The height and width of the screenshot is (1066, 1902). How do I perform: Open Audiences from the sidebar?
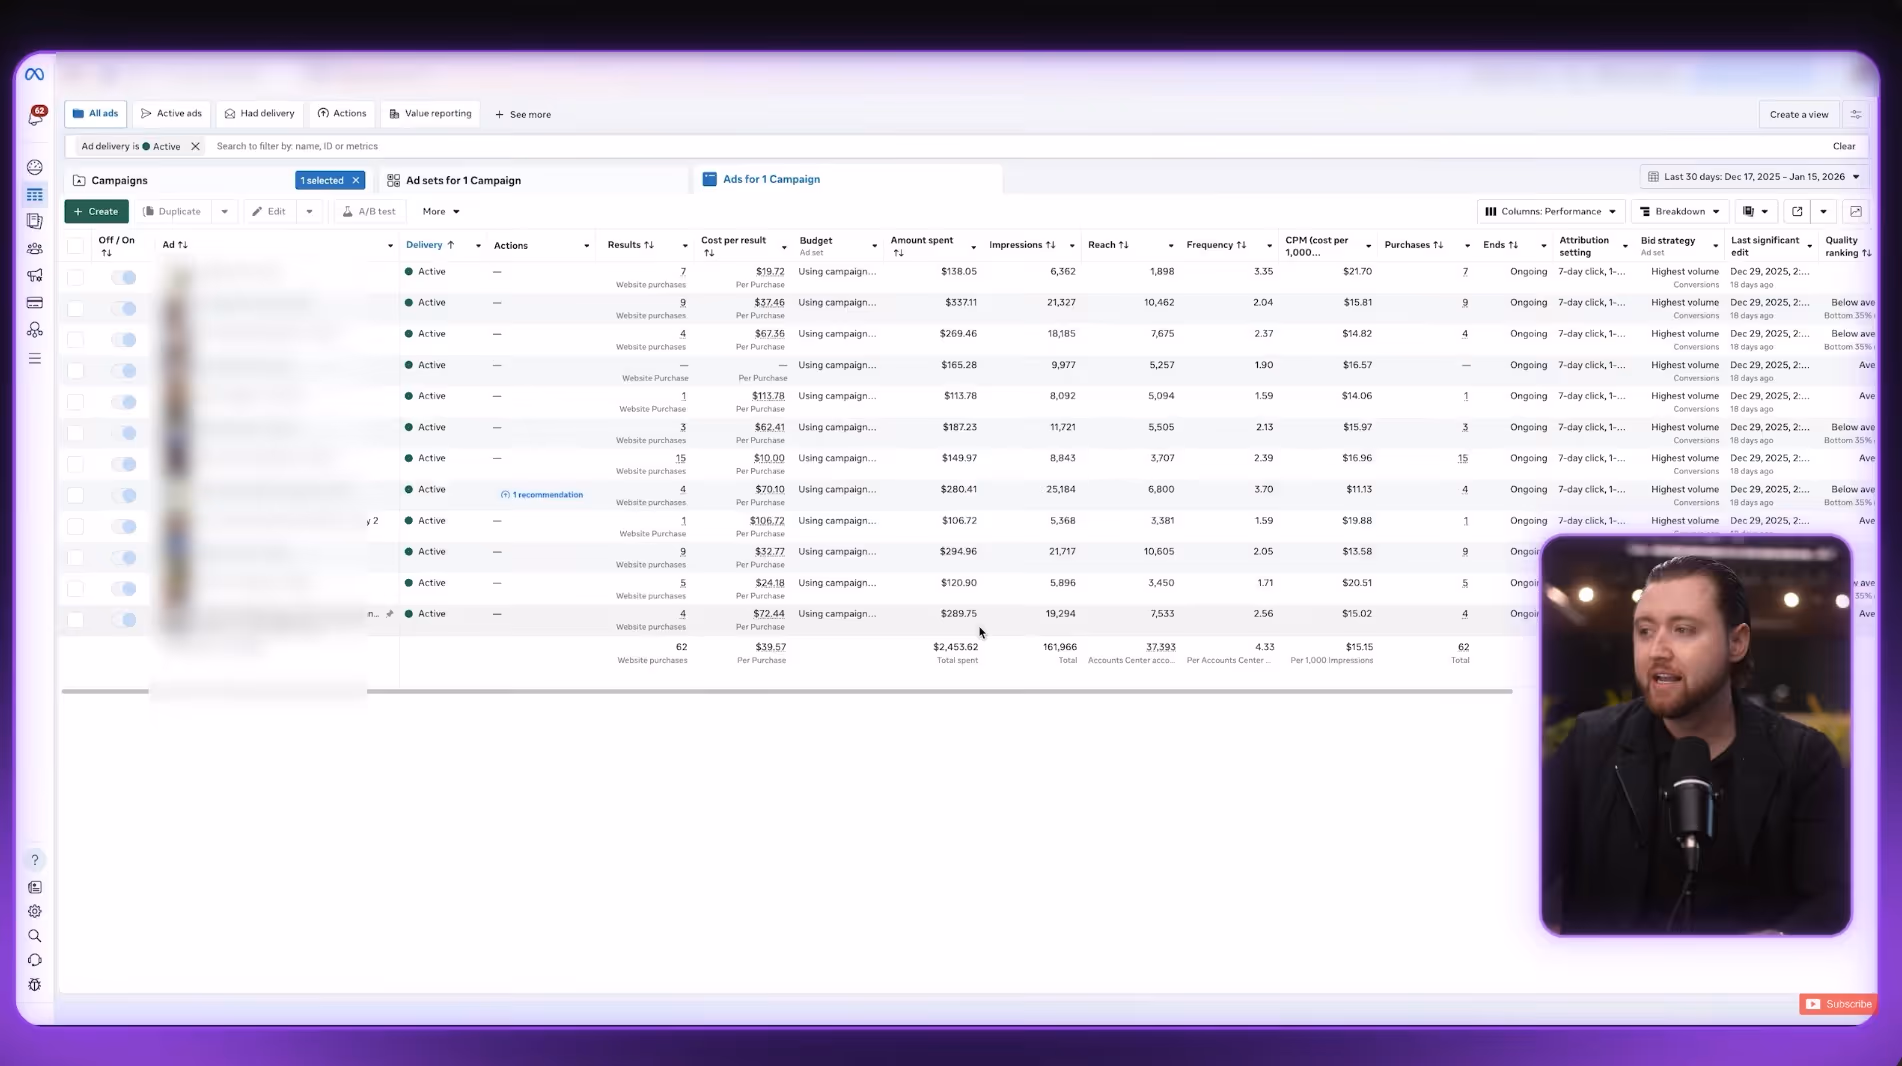35,248
